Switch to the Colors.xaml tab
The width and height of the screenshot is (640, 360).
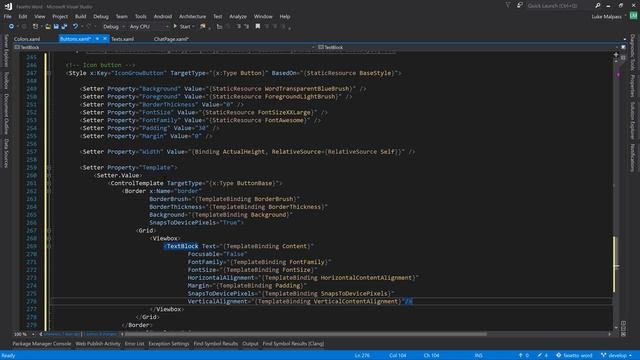click(27, 39)
